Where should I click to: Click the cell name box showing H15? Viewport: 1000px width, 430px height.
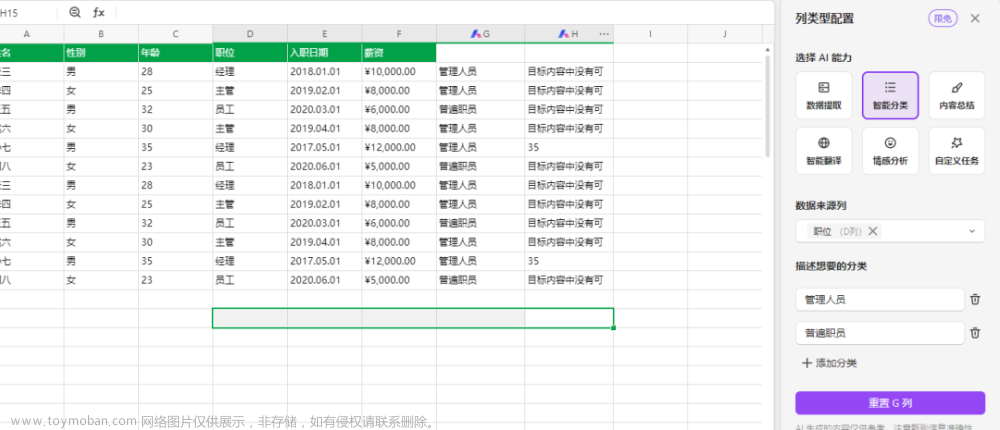point(27,13)
